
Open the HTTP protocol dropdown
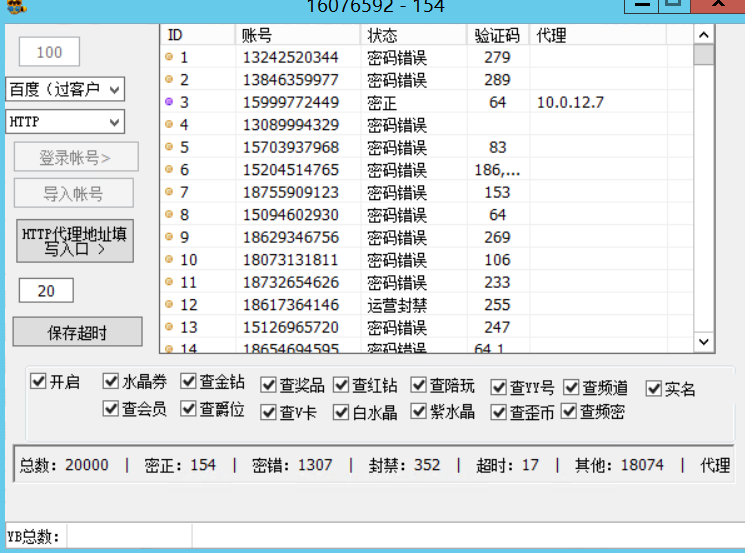point(65,122)
